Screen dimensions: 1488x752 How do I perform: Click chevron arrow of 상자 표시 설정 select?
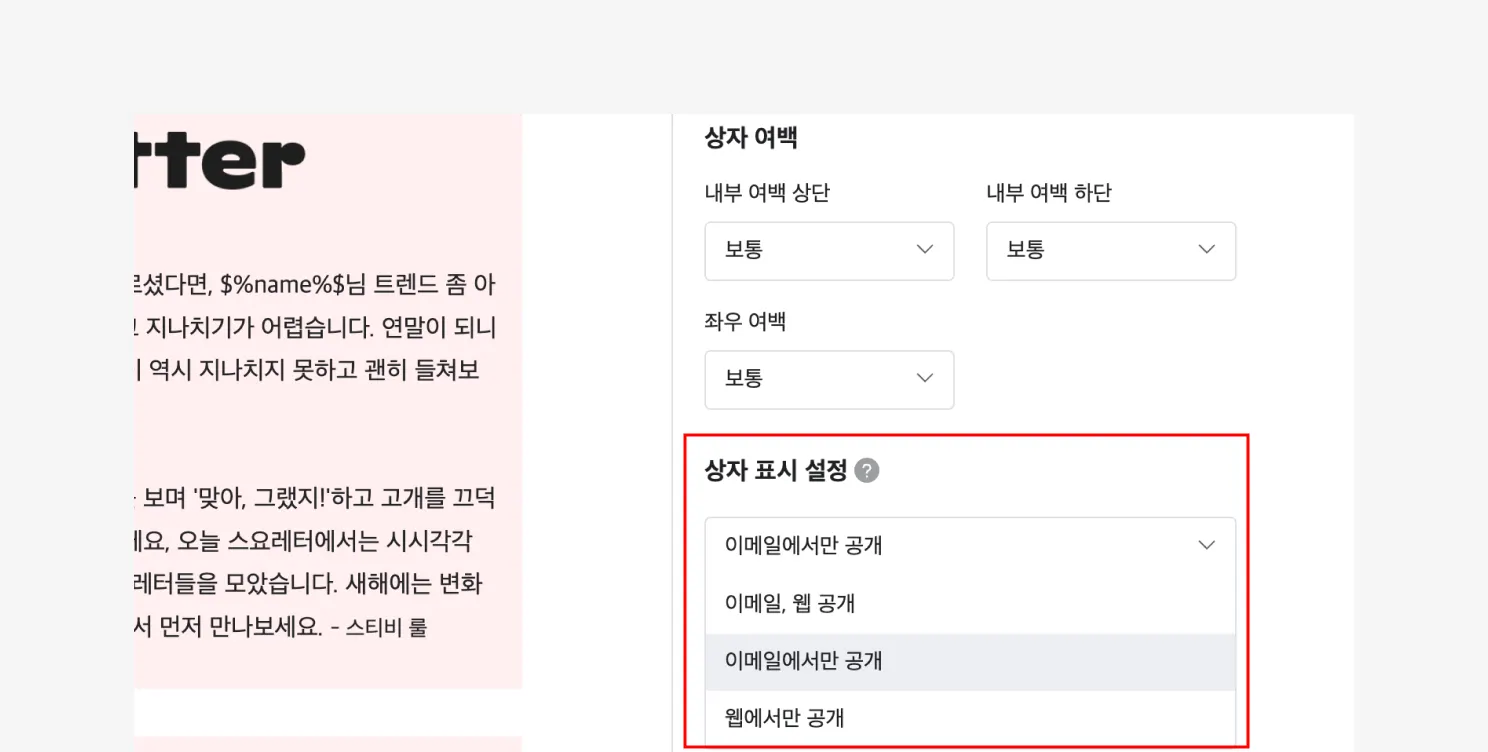pyautogui.click(x=1207, y=545)
